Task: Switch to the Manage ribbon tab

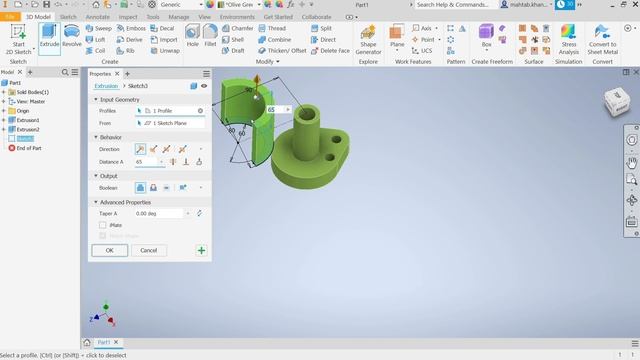Action: pyautogui.click(x=179, y=17)
